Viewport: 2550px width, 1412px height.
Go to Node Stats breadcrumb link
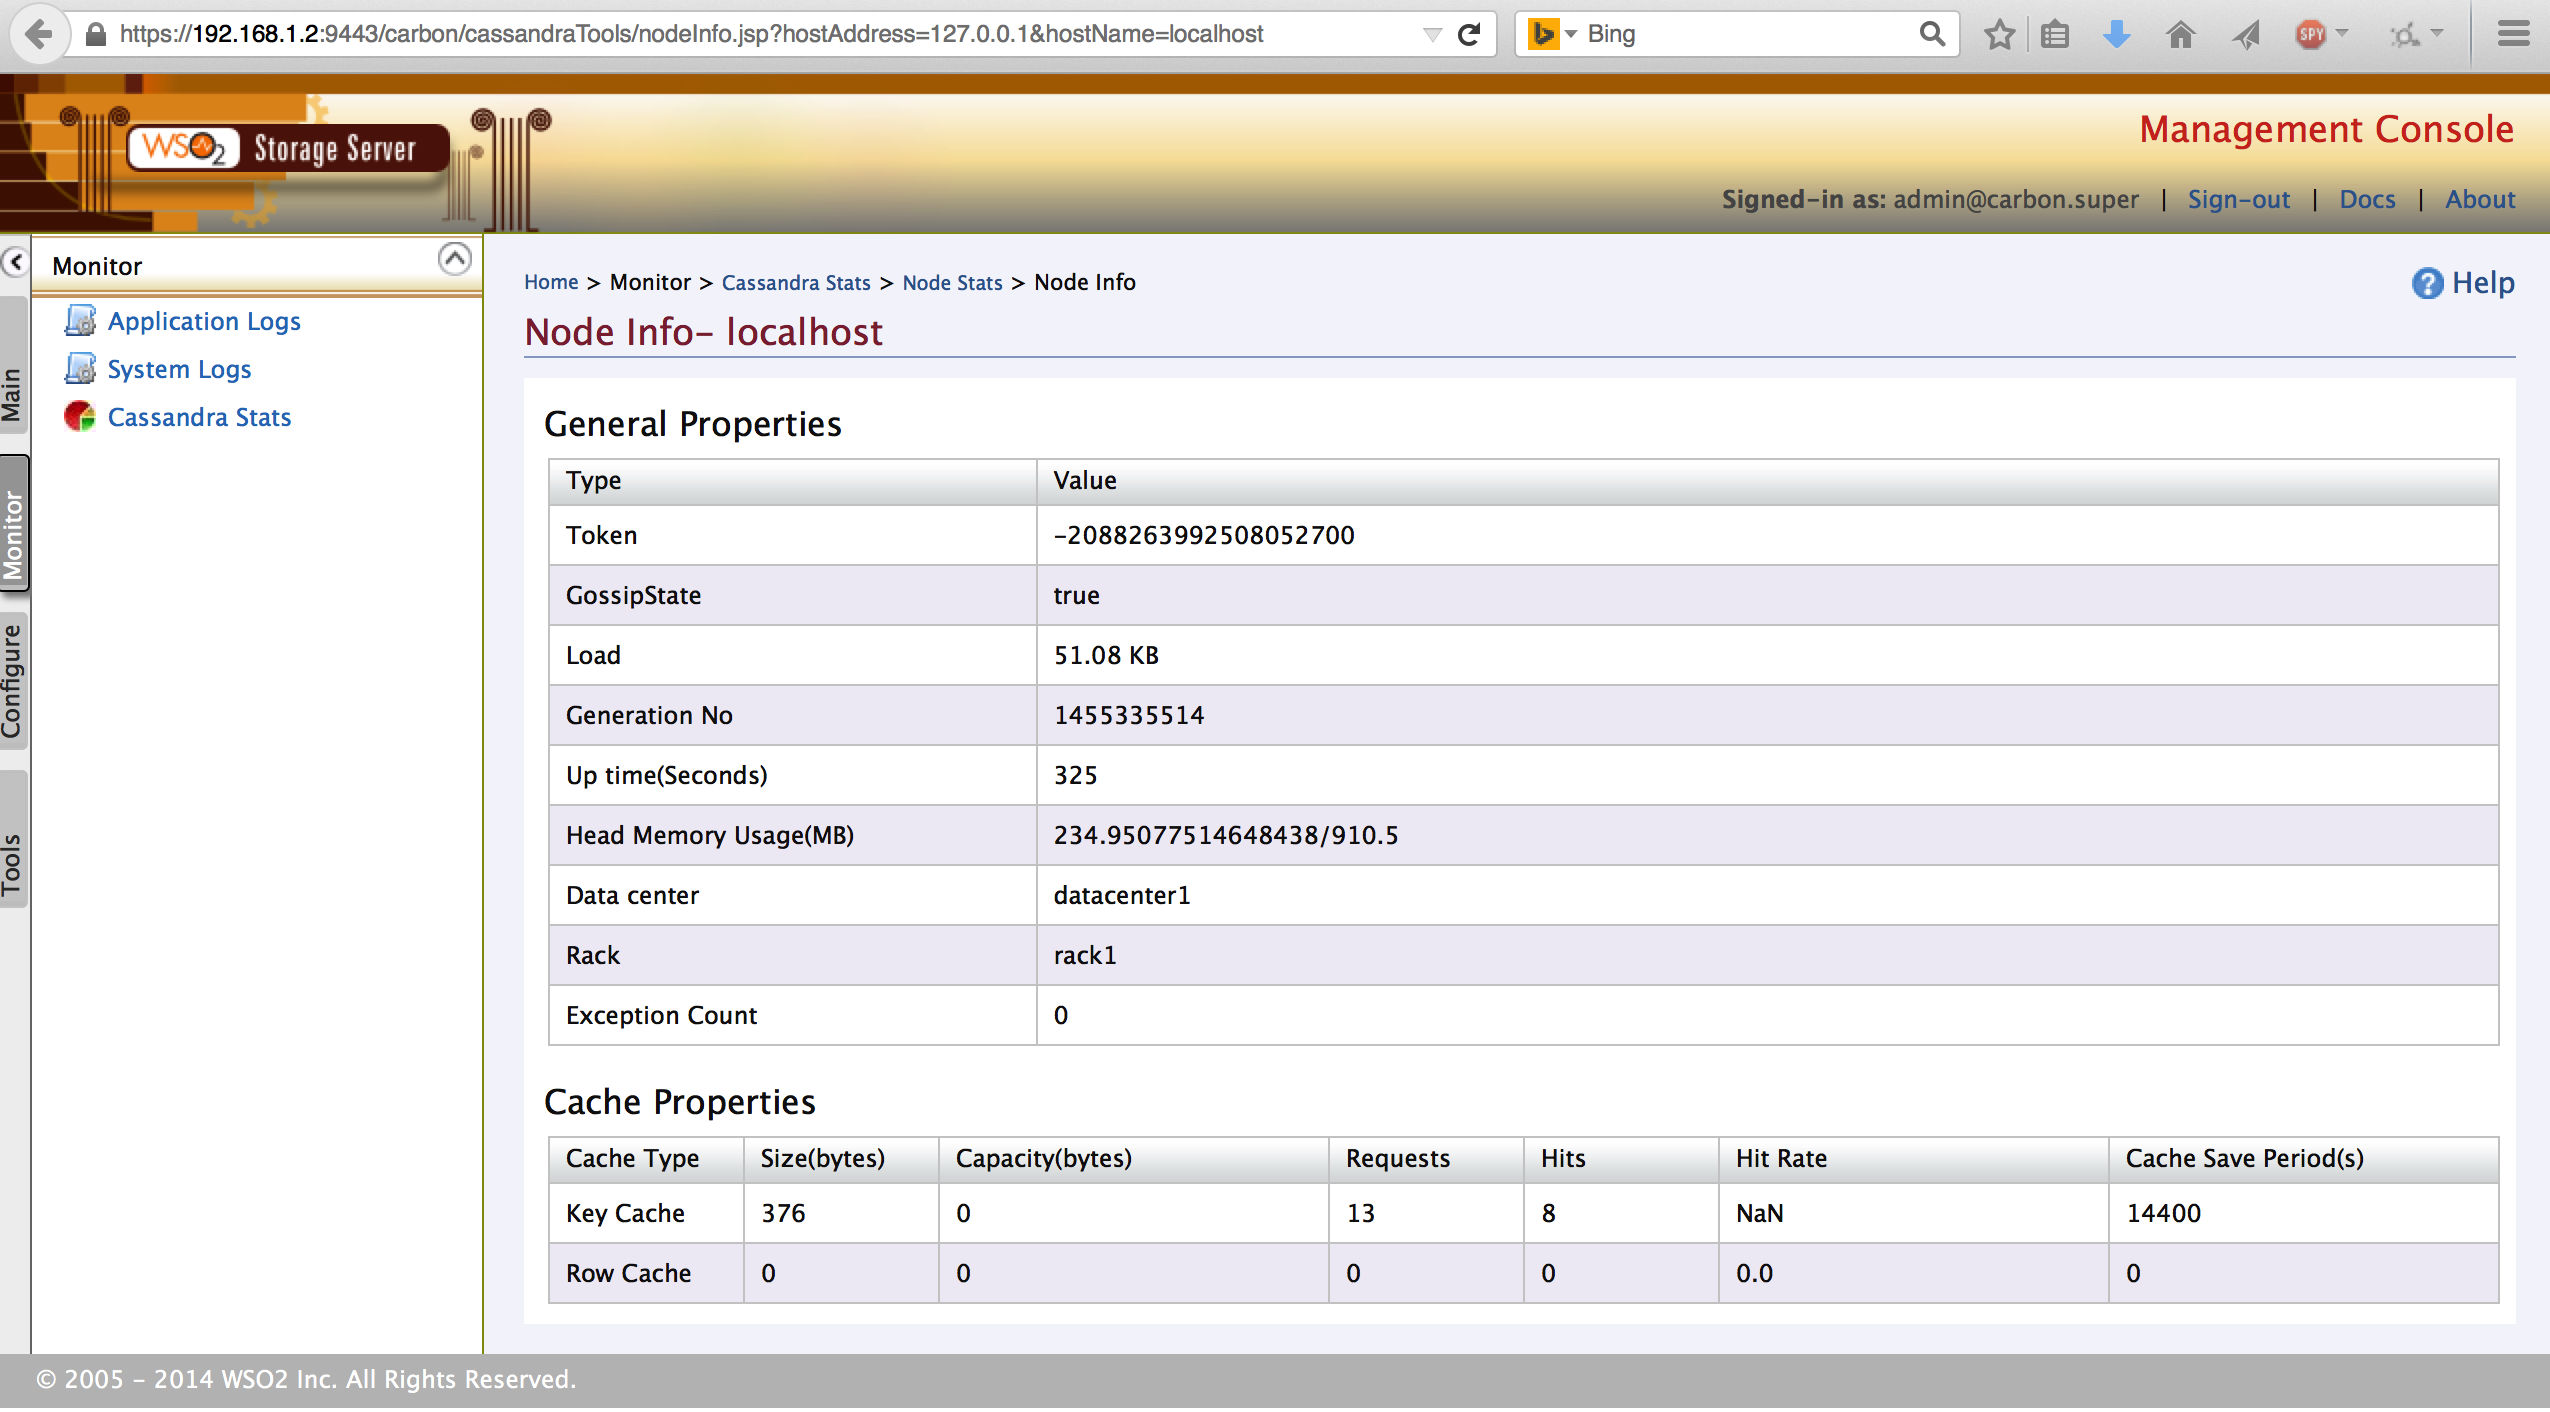click(952, 283)
